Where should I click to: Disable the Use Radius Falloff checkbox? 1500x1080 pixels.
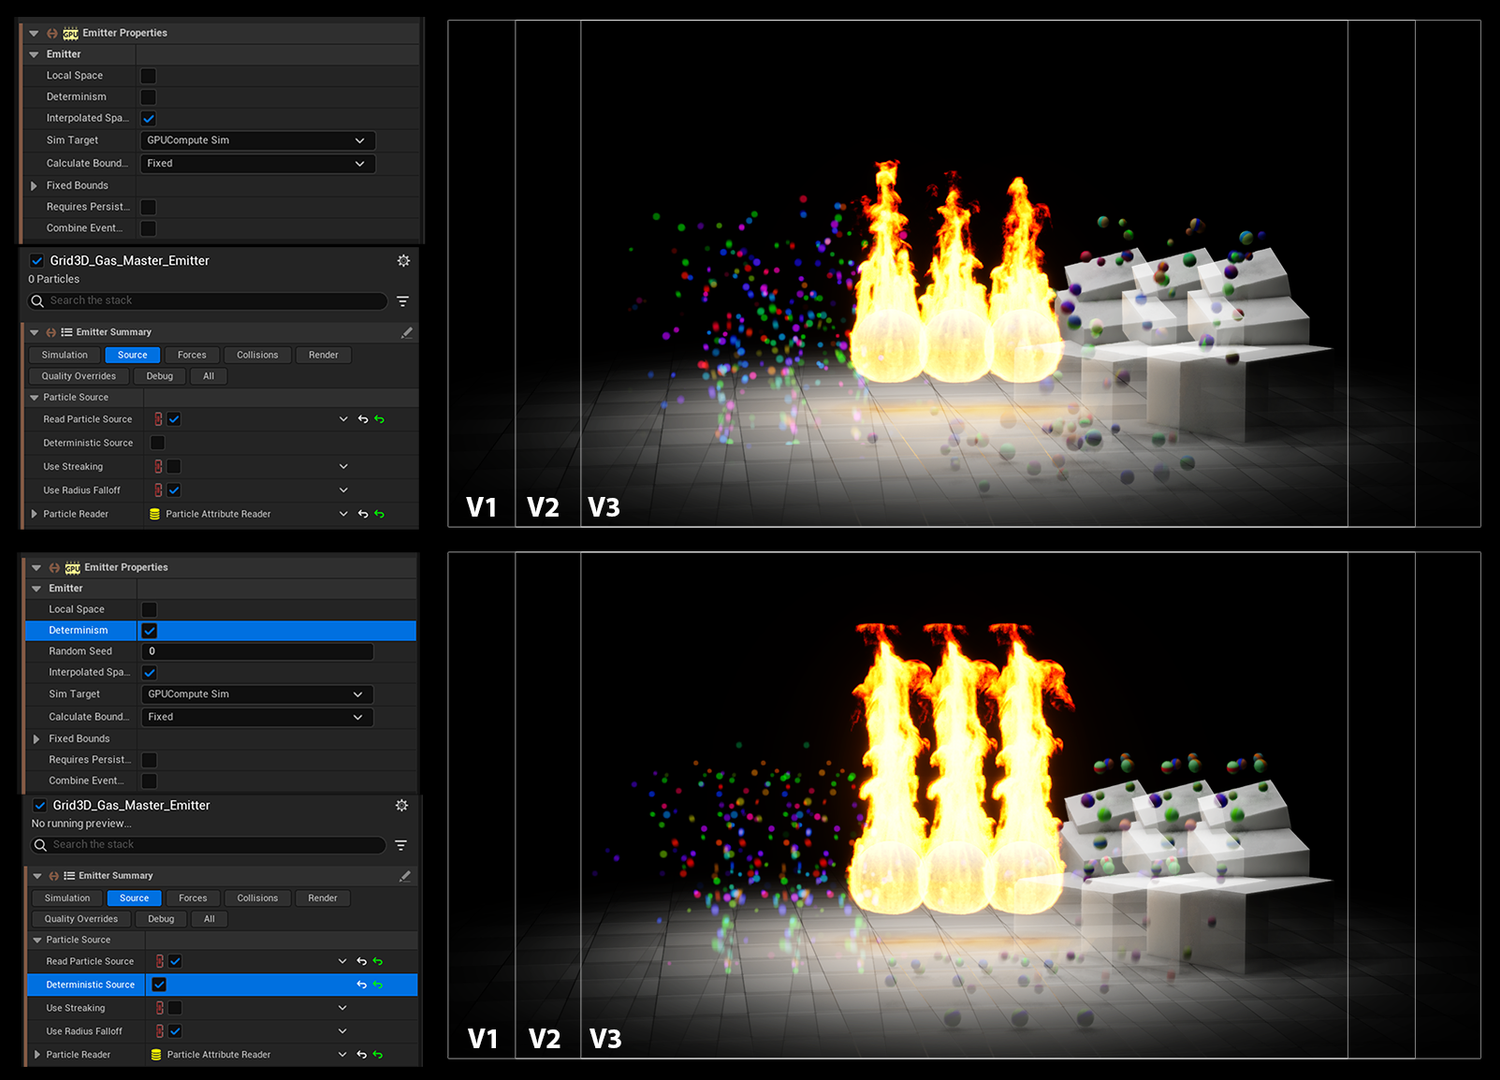(x=174, y=489)
